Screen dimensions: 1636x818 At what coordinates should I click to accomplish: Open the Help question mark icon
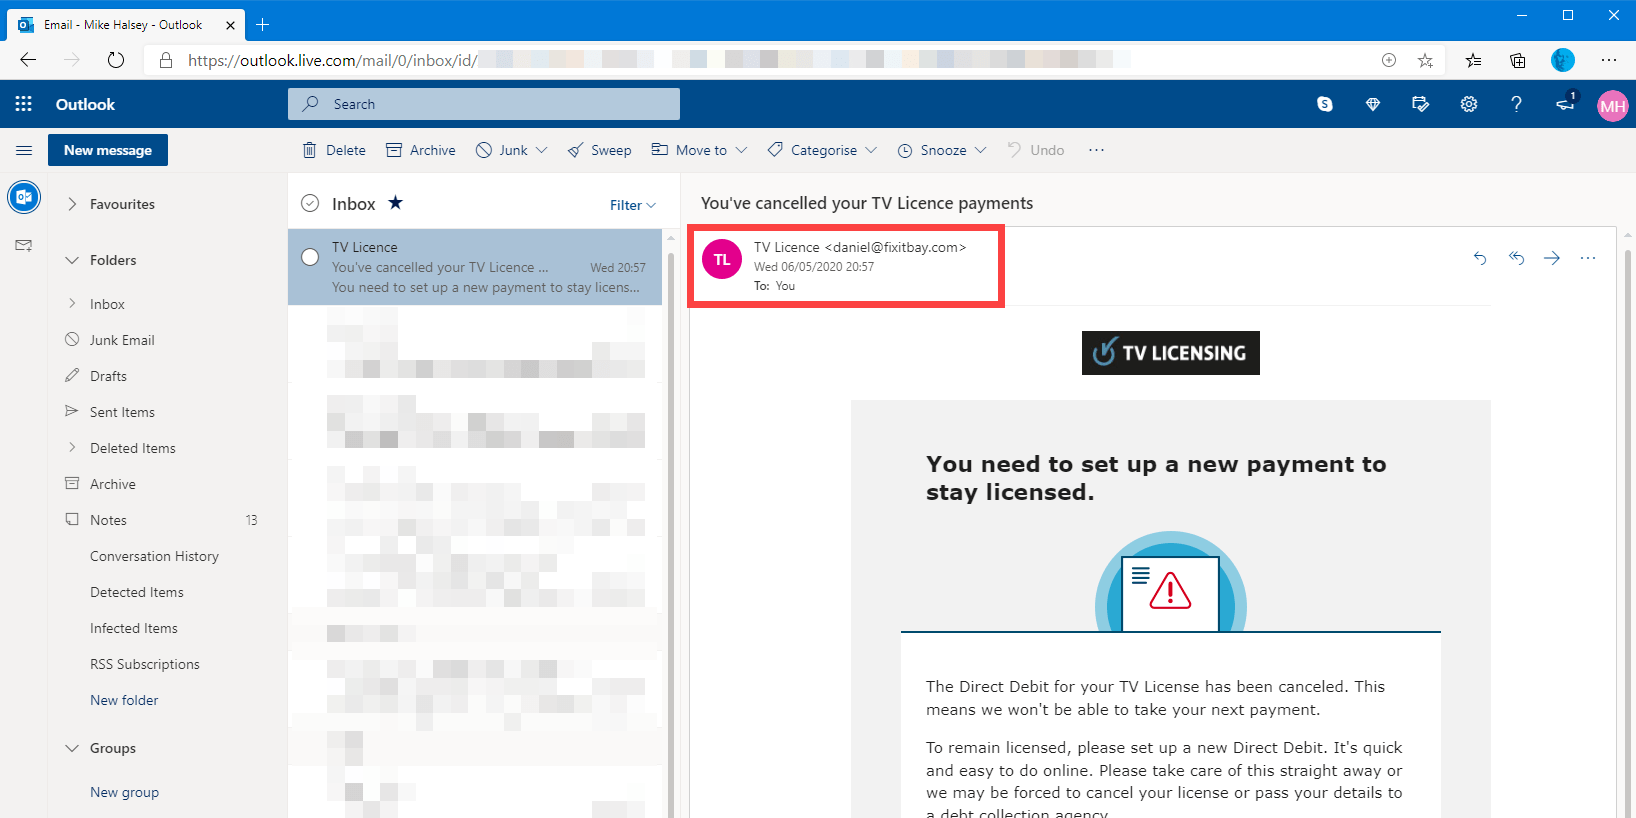coord(1516,104)
